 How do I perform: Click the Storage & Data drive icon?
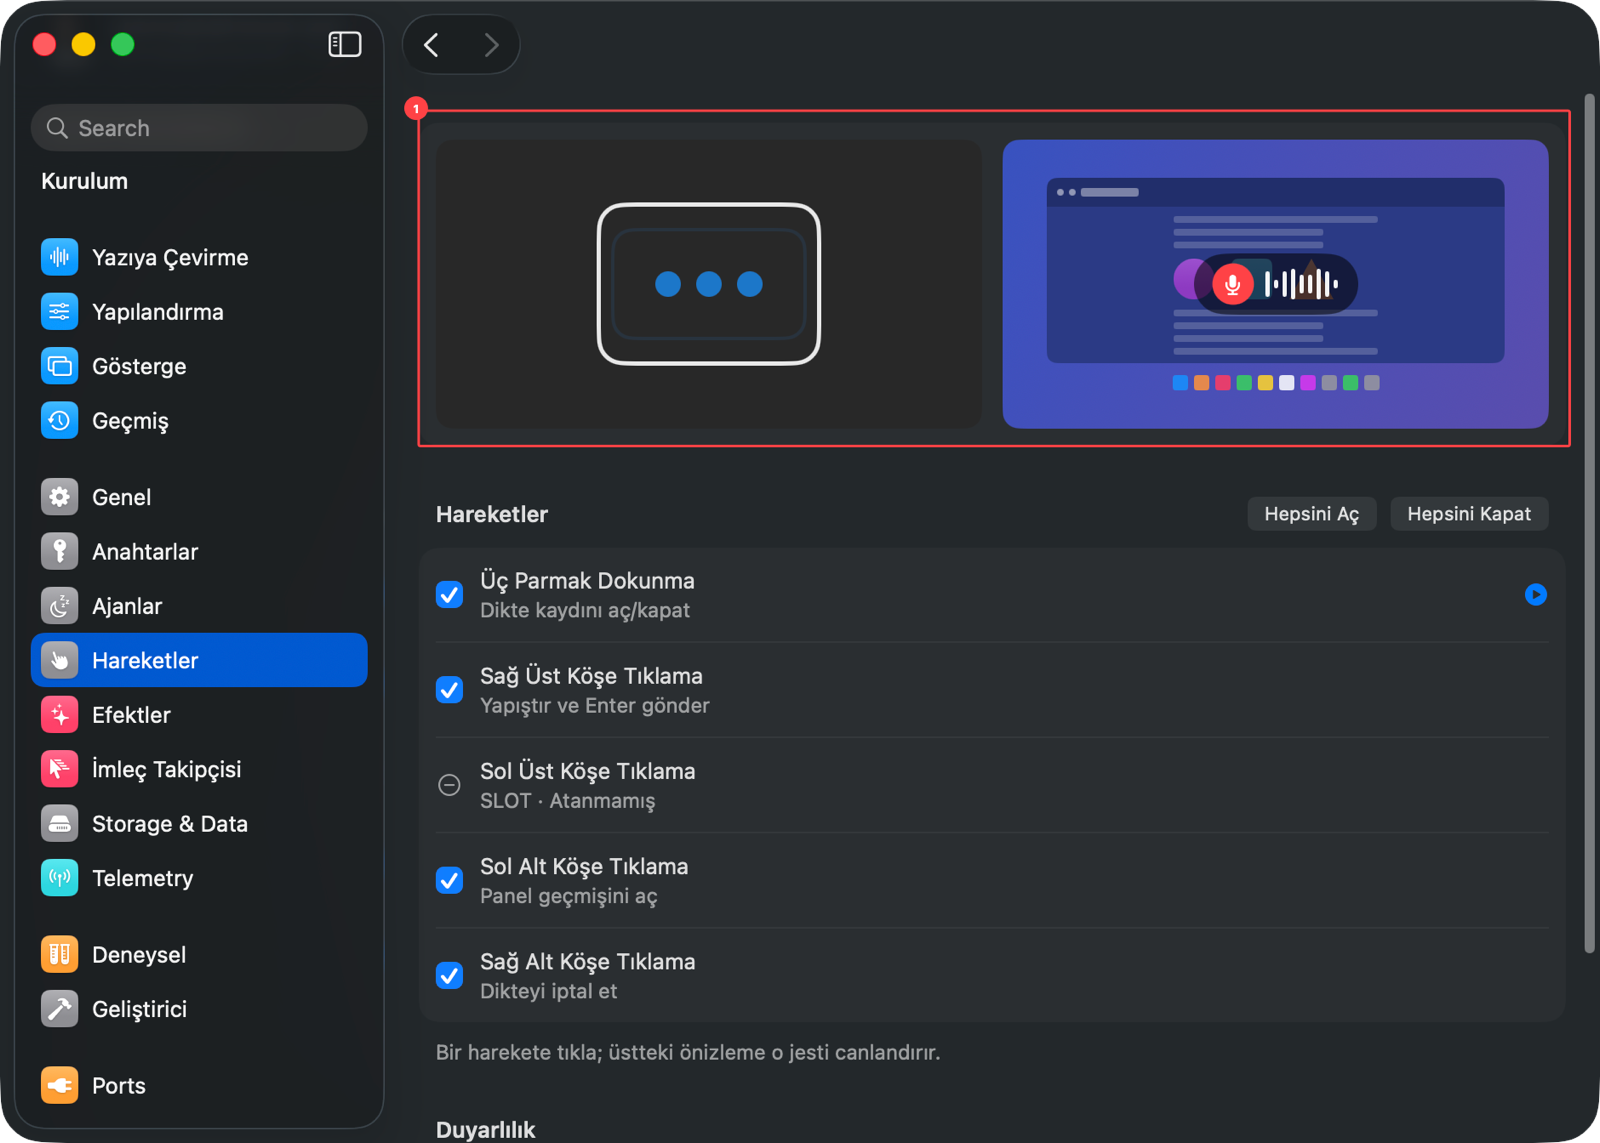click(x=59, y=824)
